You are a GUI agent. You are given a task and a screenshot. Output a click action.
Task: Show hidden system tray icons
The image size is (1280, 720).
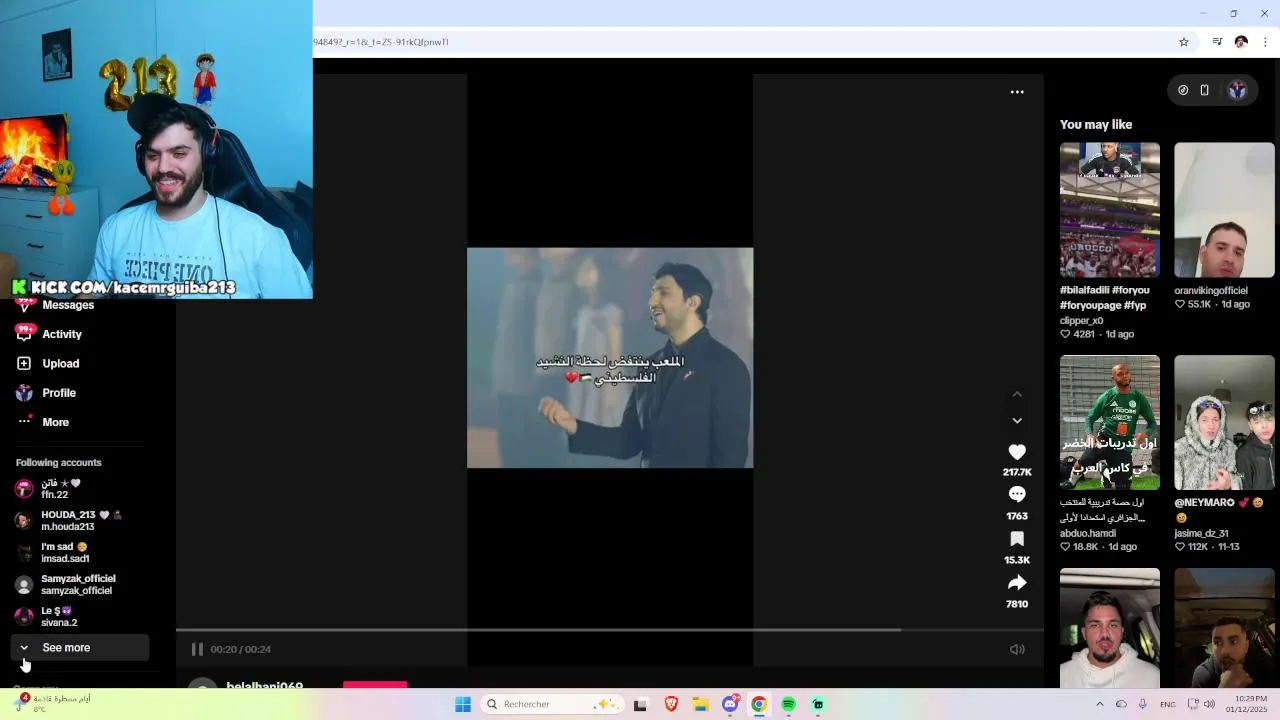click(x=1099, y=704)
